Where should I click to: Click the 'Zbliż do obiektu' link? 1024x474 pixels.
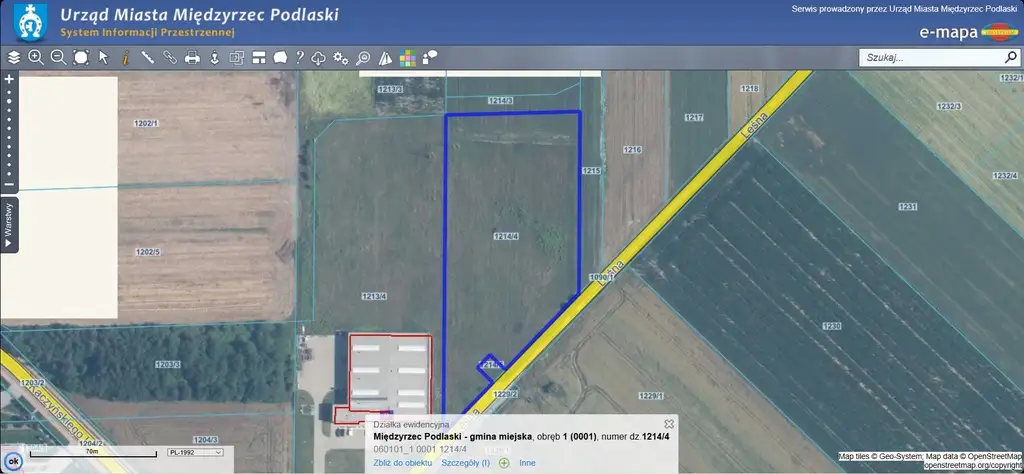coord(403,463)
